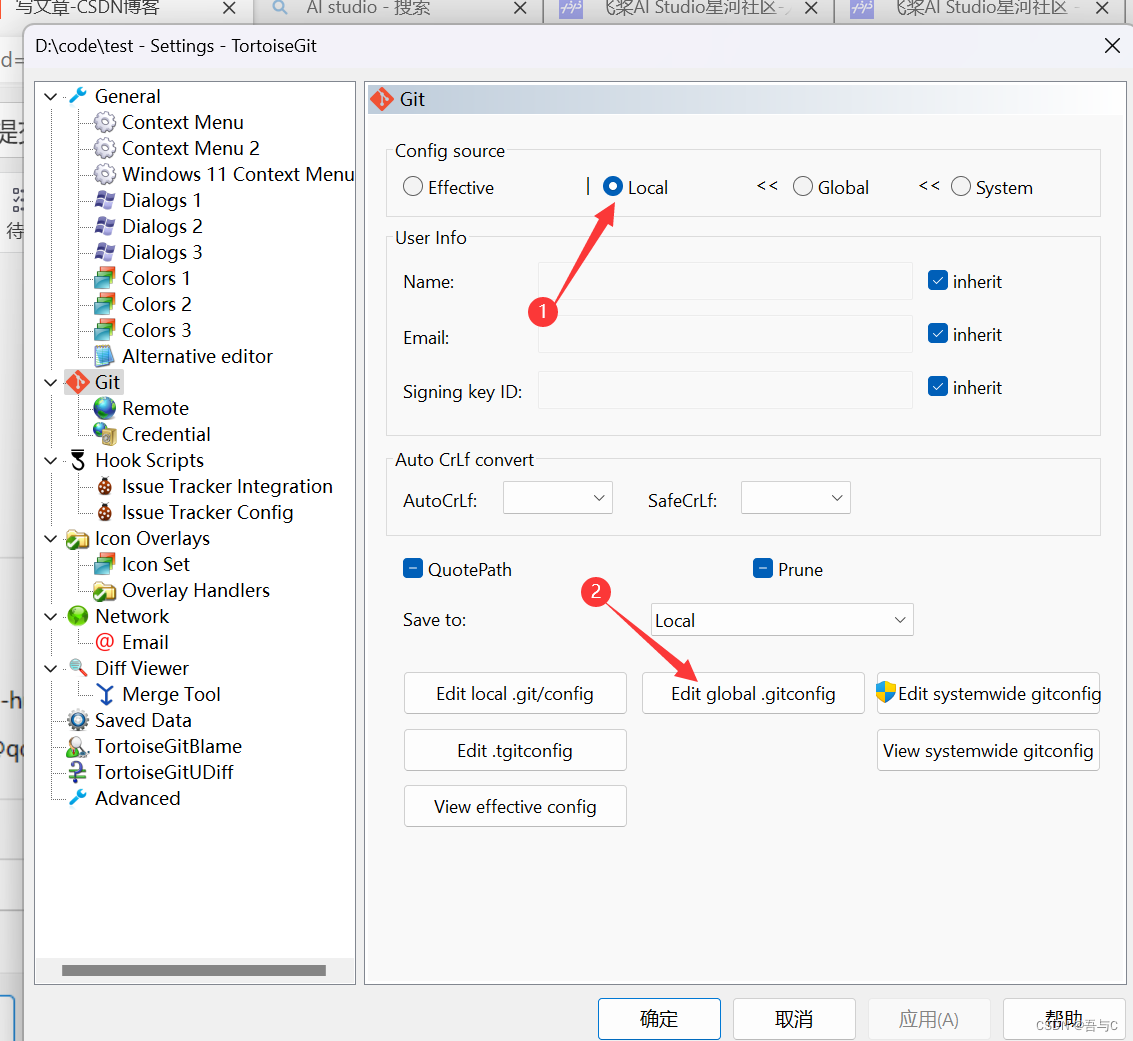The image size is (1133, 1041).
Task: Click the Dialogs 1 icon
Action: click(x=105, y=200)
